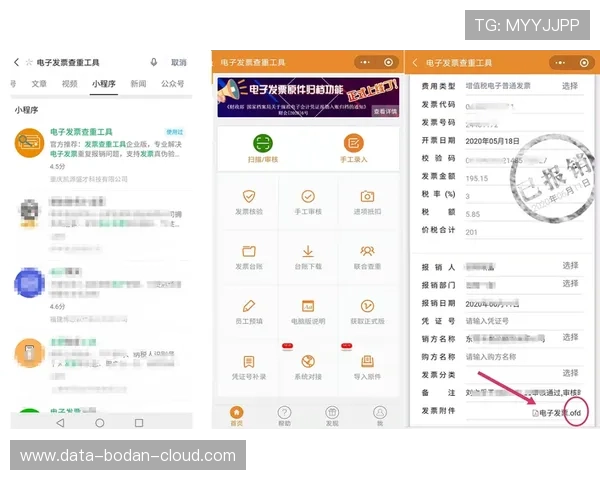Viewport: 600px width, 480px height.
Task: Open 联合查重 people icon
Action: click(367, 251)
